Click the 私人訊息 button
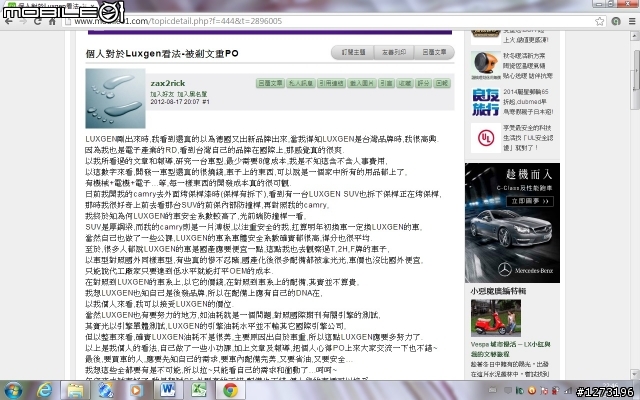This screenshot has height=400, width=640. coord(301,83)
